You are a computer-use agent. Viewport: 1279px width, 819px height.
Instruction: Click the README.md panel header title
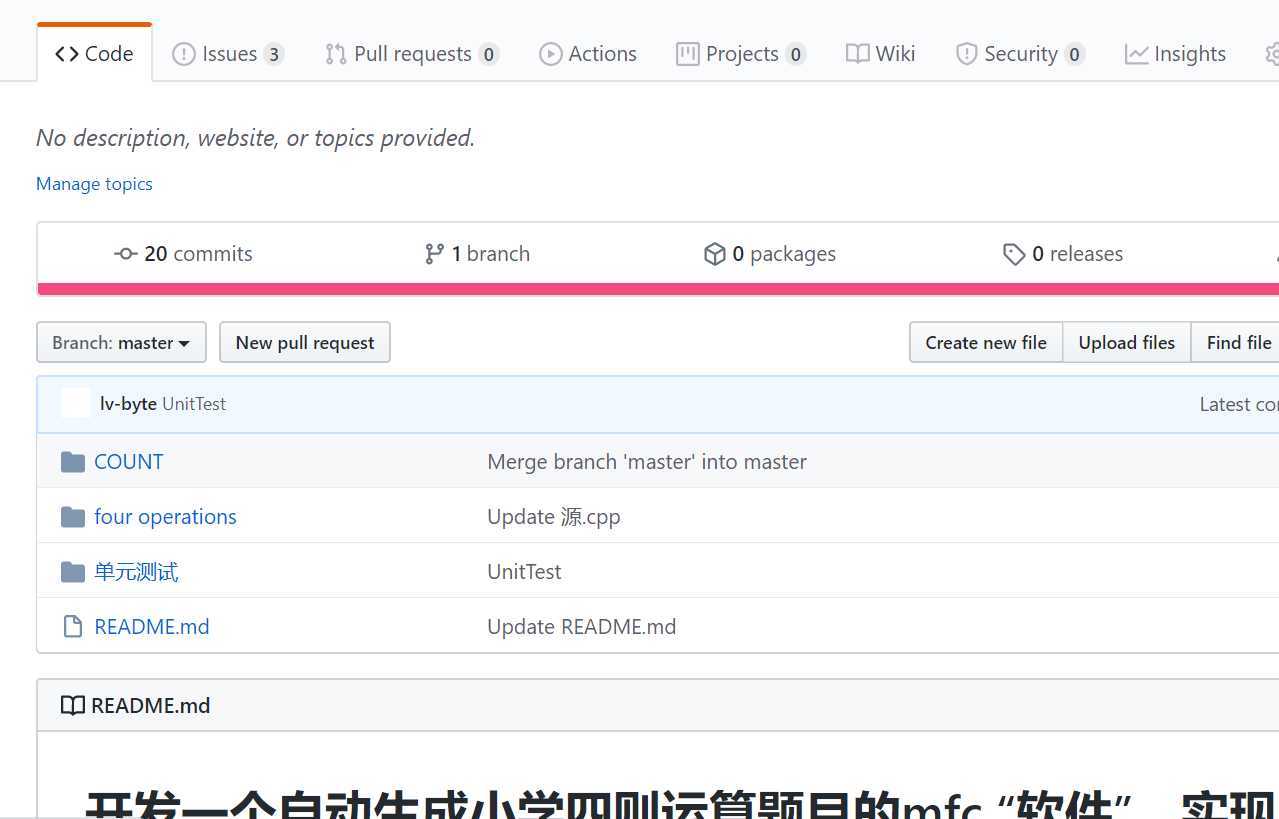coord(150,706)
